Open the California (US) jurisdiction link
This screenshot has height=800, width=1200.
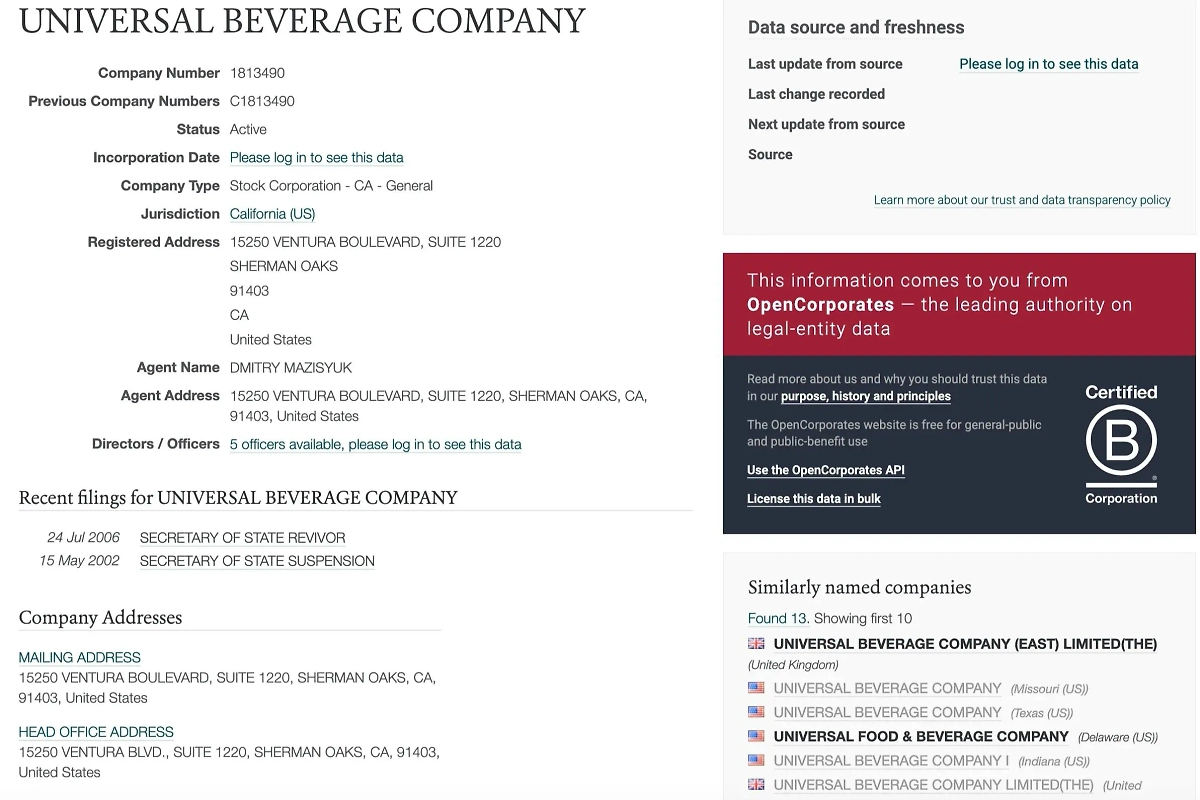pos(272,214)
